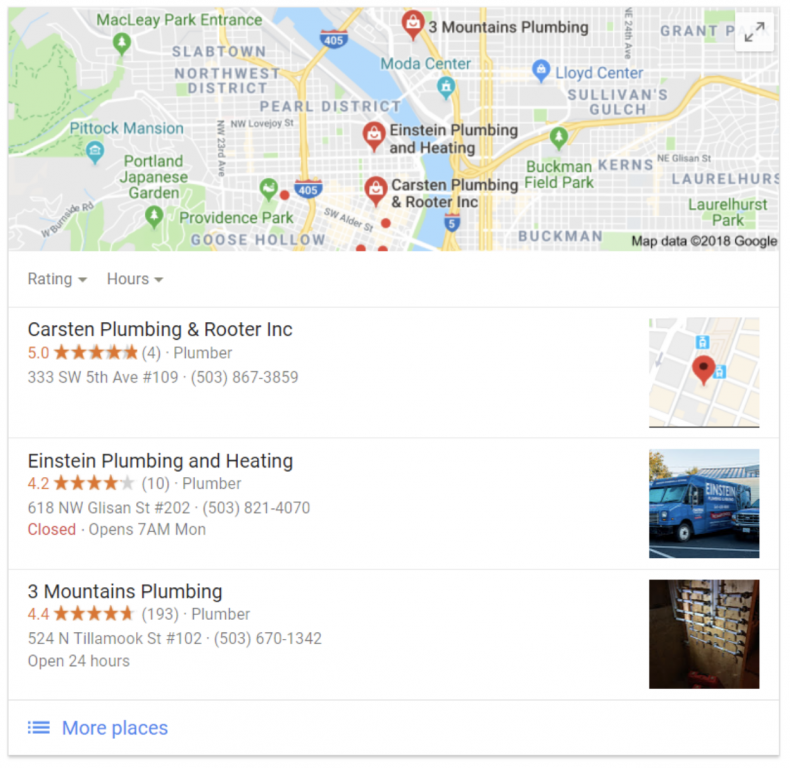Open the Hours filter dropdown
This screenshot has width=790, height=768.
135,279
